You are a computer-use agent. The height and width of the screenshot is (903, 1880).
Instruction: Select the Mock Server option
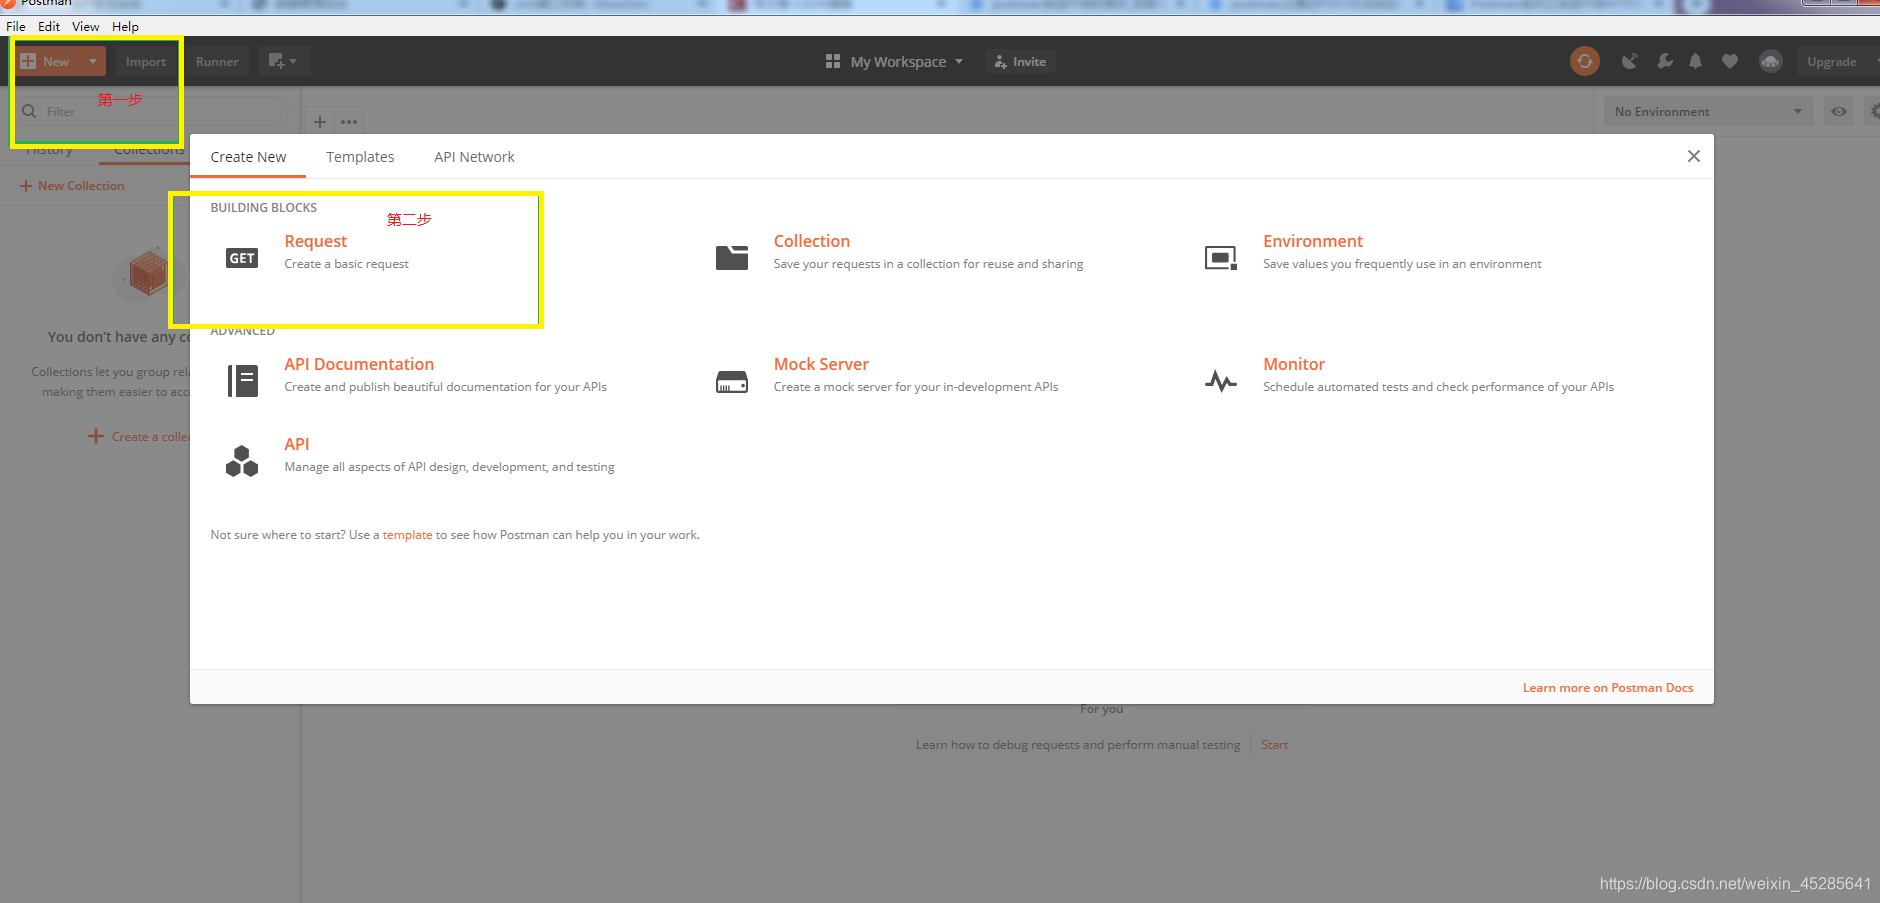(x=821, y=364)
